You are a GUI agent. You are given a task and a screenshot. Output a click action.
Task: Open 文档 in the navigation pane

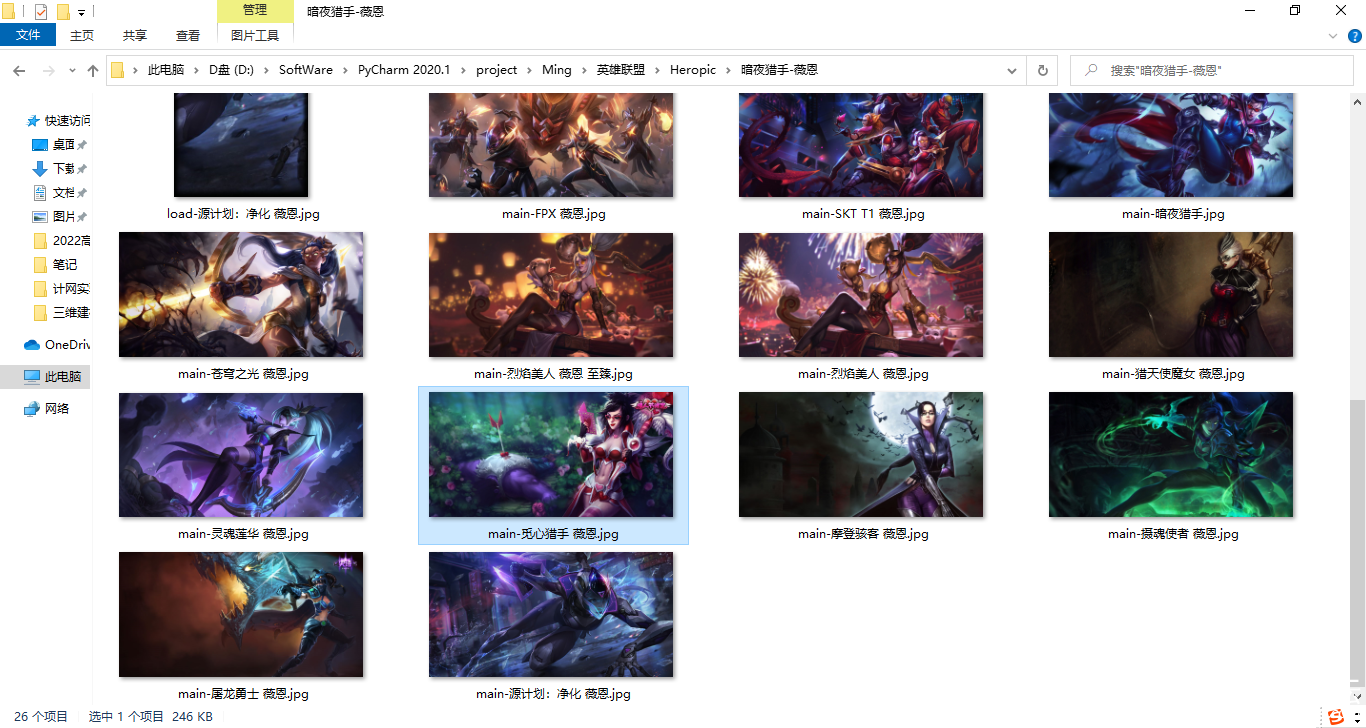coord(60,192)
